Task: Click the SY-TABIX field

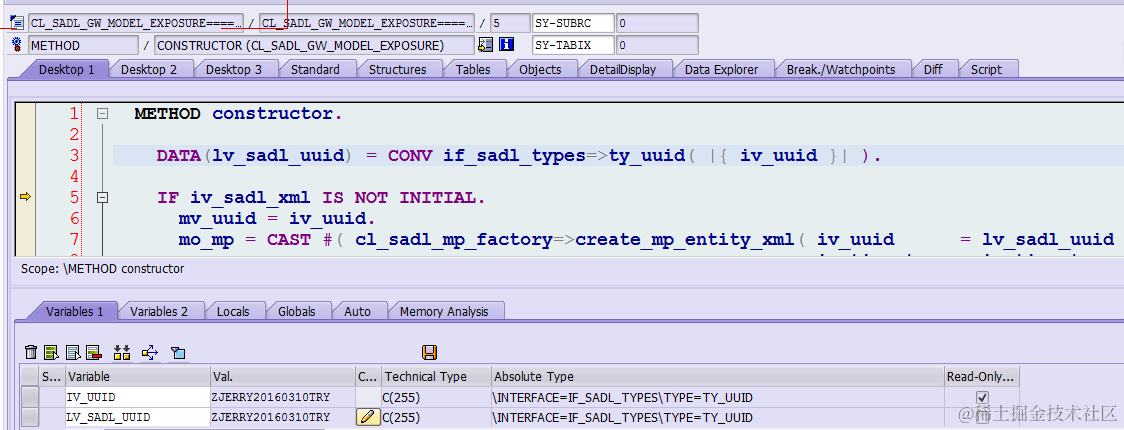Action: 573,45
